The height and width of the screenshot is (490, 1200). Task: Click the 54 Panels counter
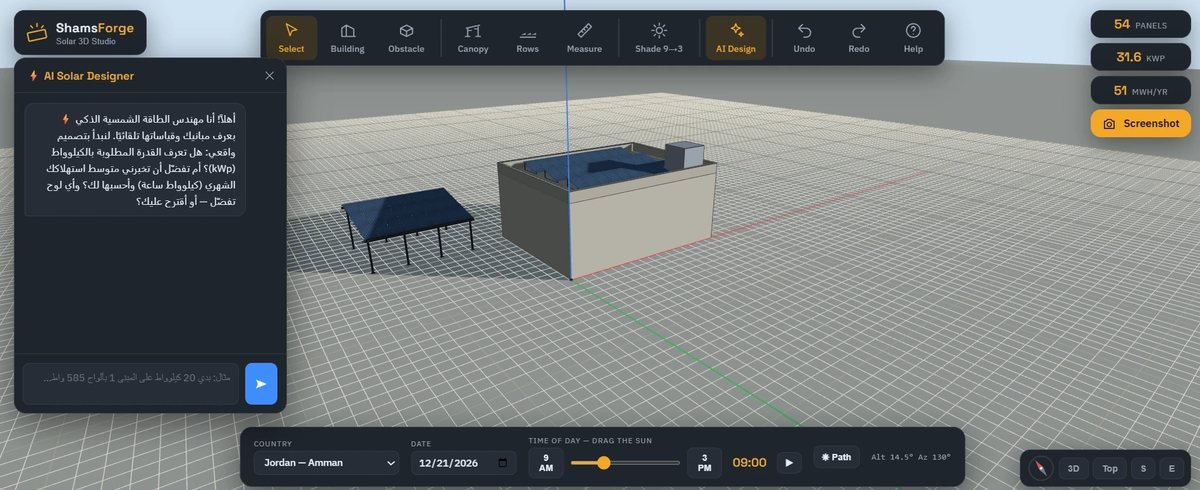[x=1141, y=24]
